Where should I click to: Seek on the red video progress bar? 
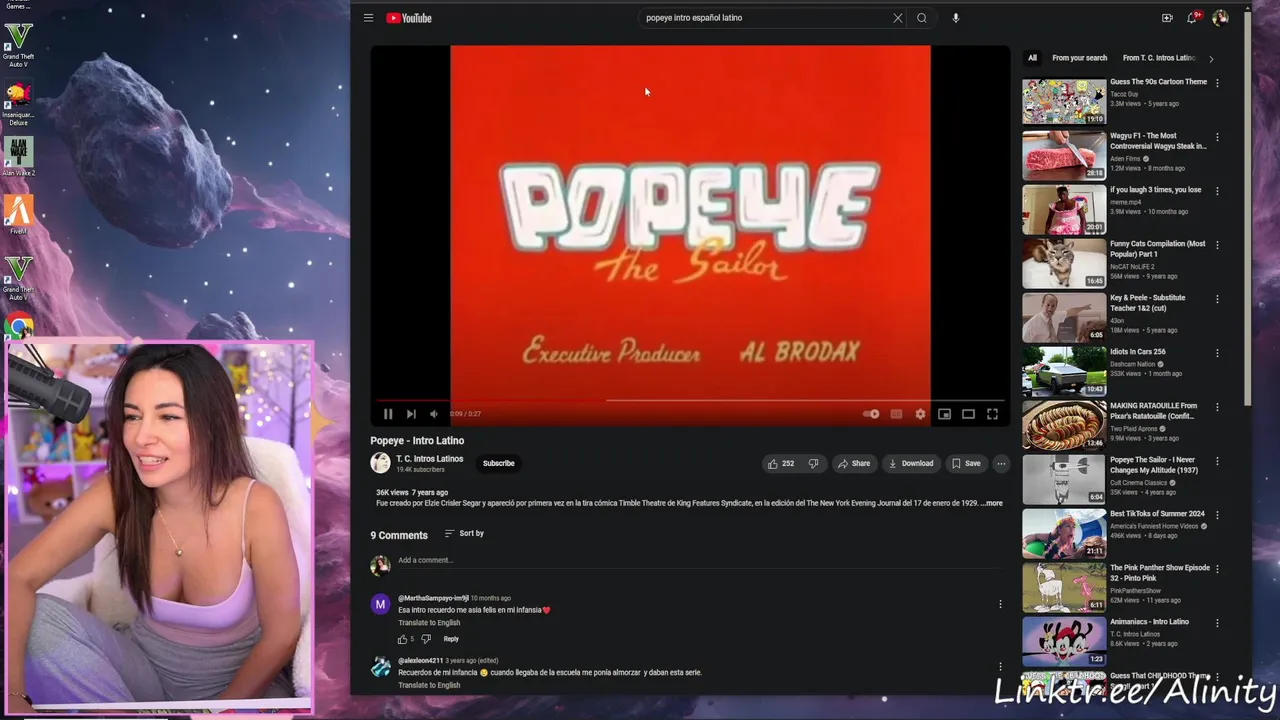click(x=690, y=400)
